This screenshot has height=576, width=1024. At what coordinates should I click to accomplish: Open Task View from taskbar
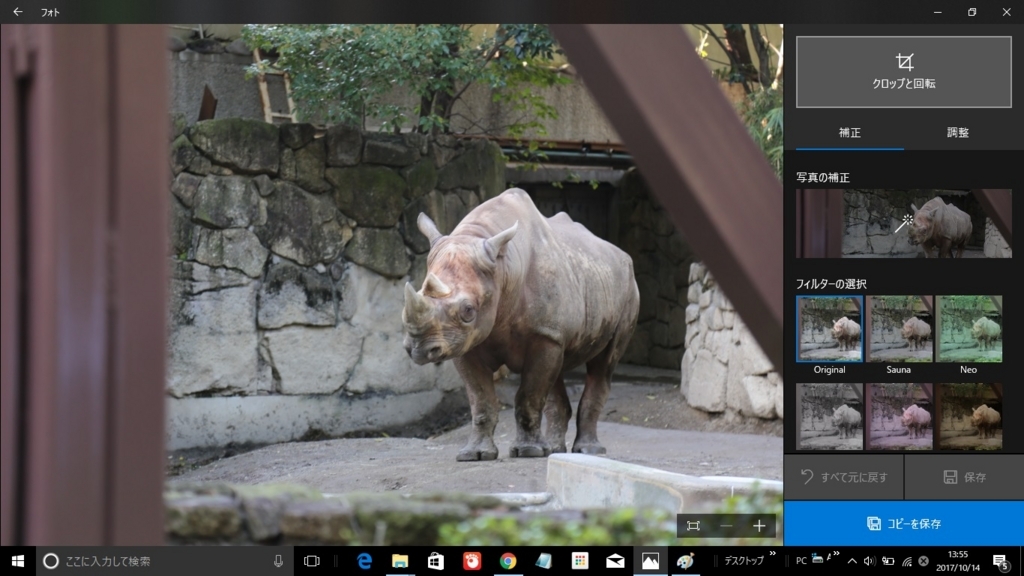click(312, 561)
